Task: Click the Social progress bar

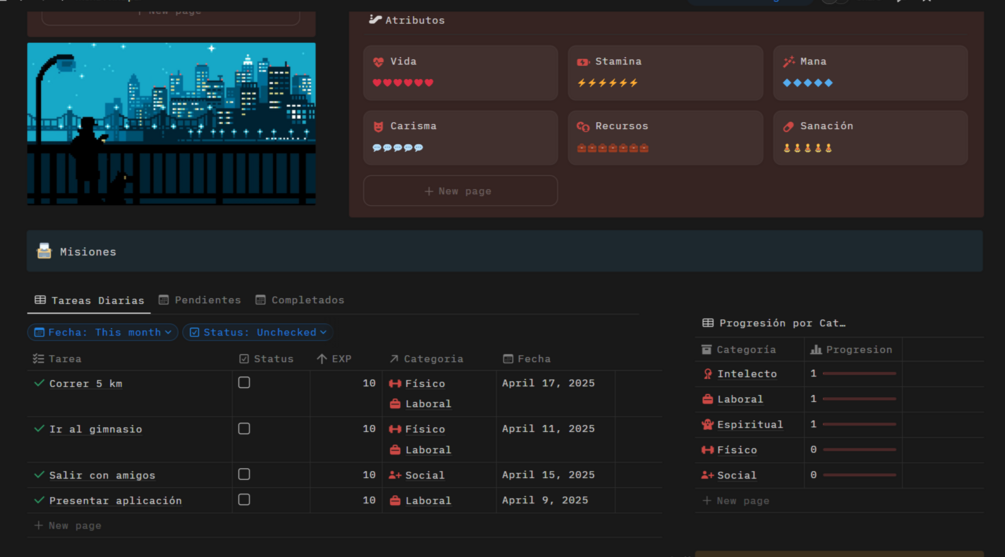Action: pos(859,475)
